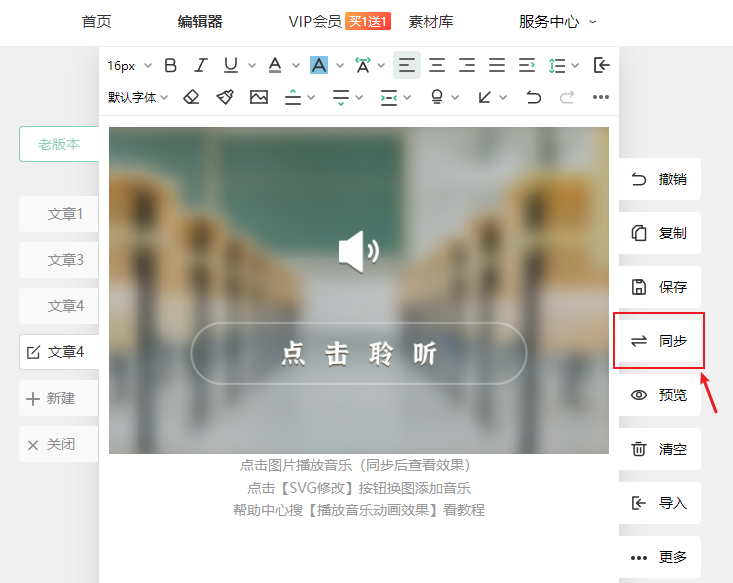
Task: Click the 关闭 close button
Action: point(59,444)
